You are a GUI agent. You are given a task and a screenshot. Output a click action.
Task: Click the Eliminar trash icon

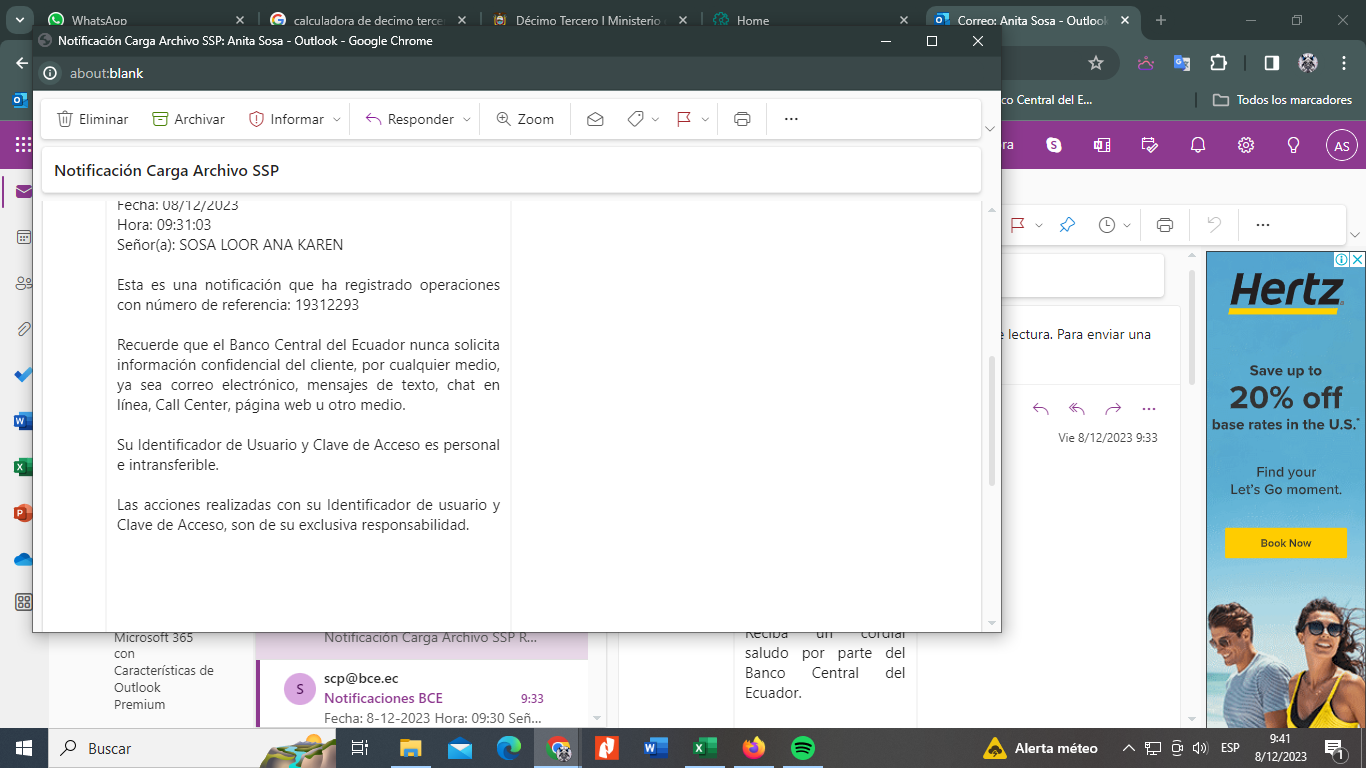click(65, 119)
